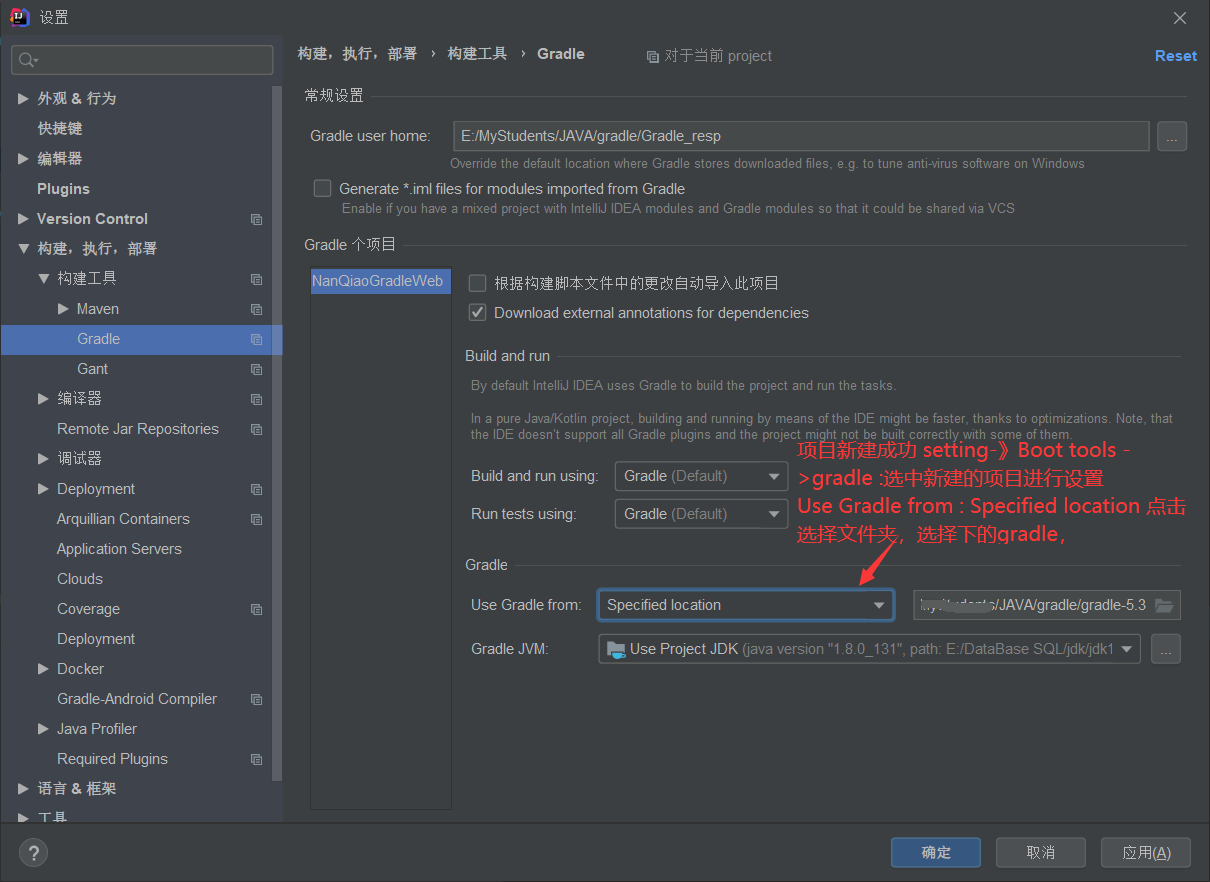Expand the 语言 & 框架 tree node
Screen dimensions: 1210x882
(x=23, y=788)
